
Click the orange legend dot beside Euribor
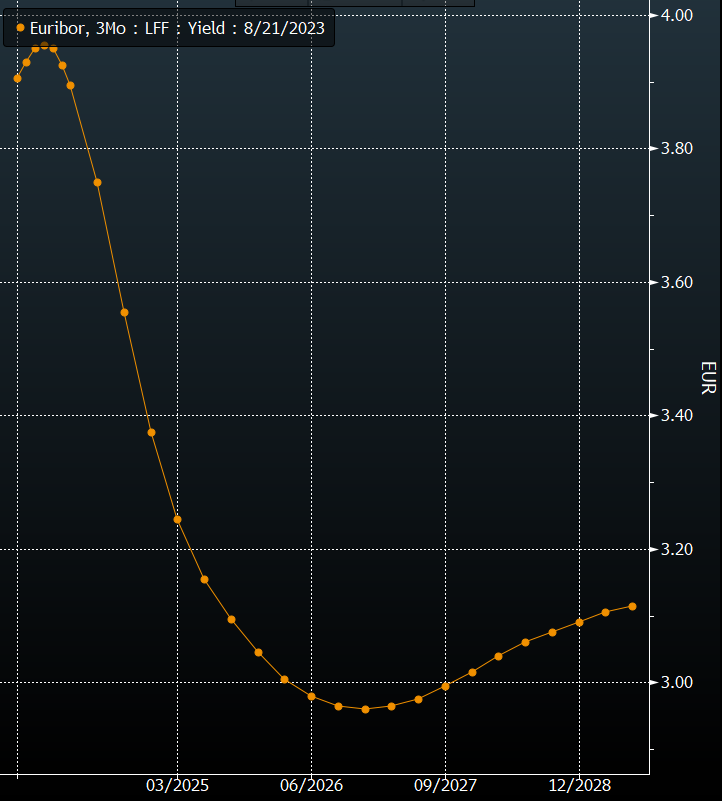[20, 29]
